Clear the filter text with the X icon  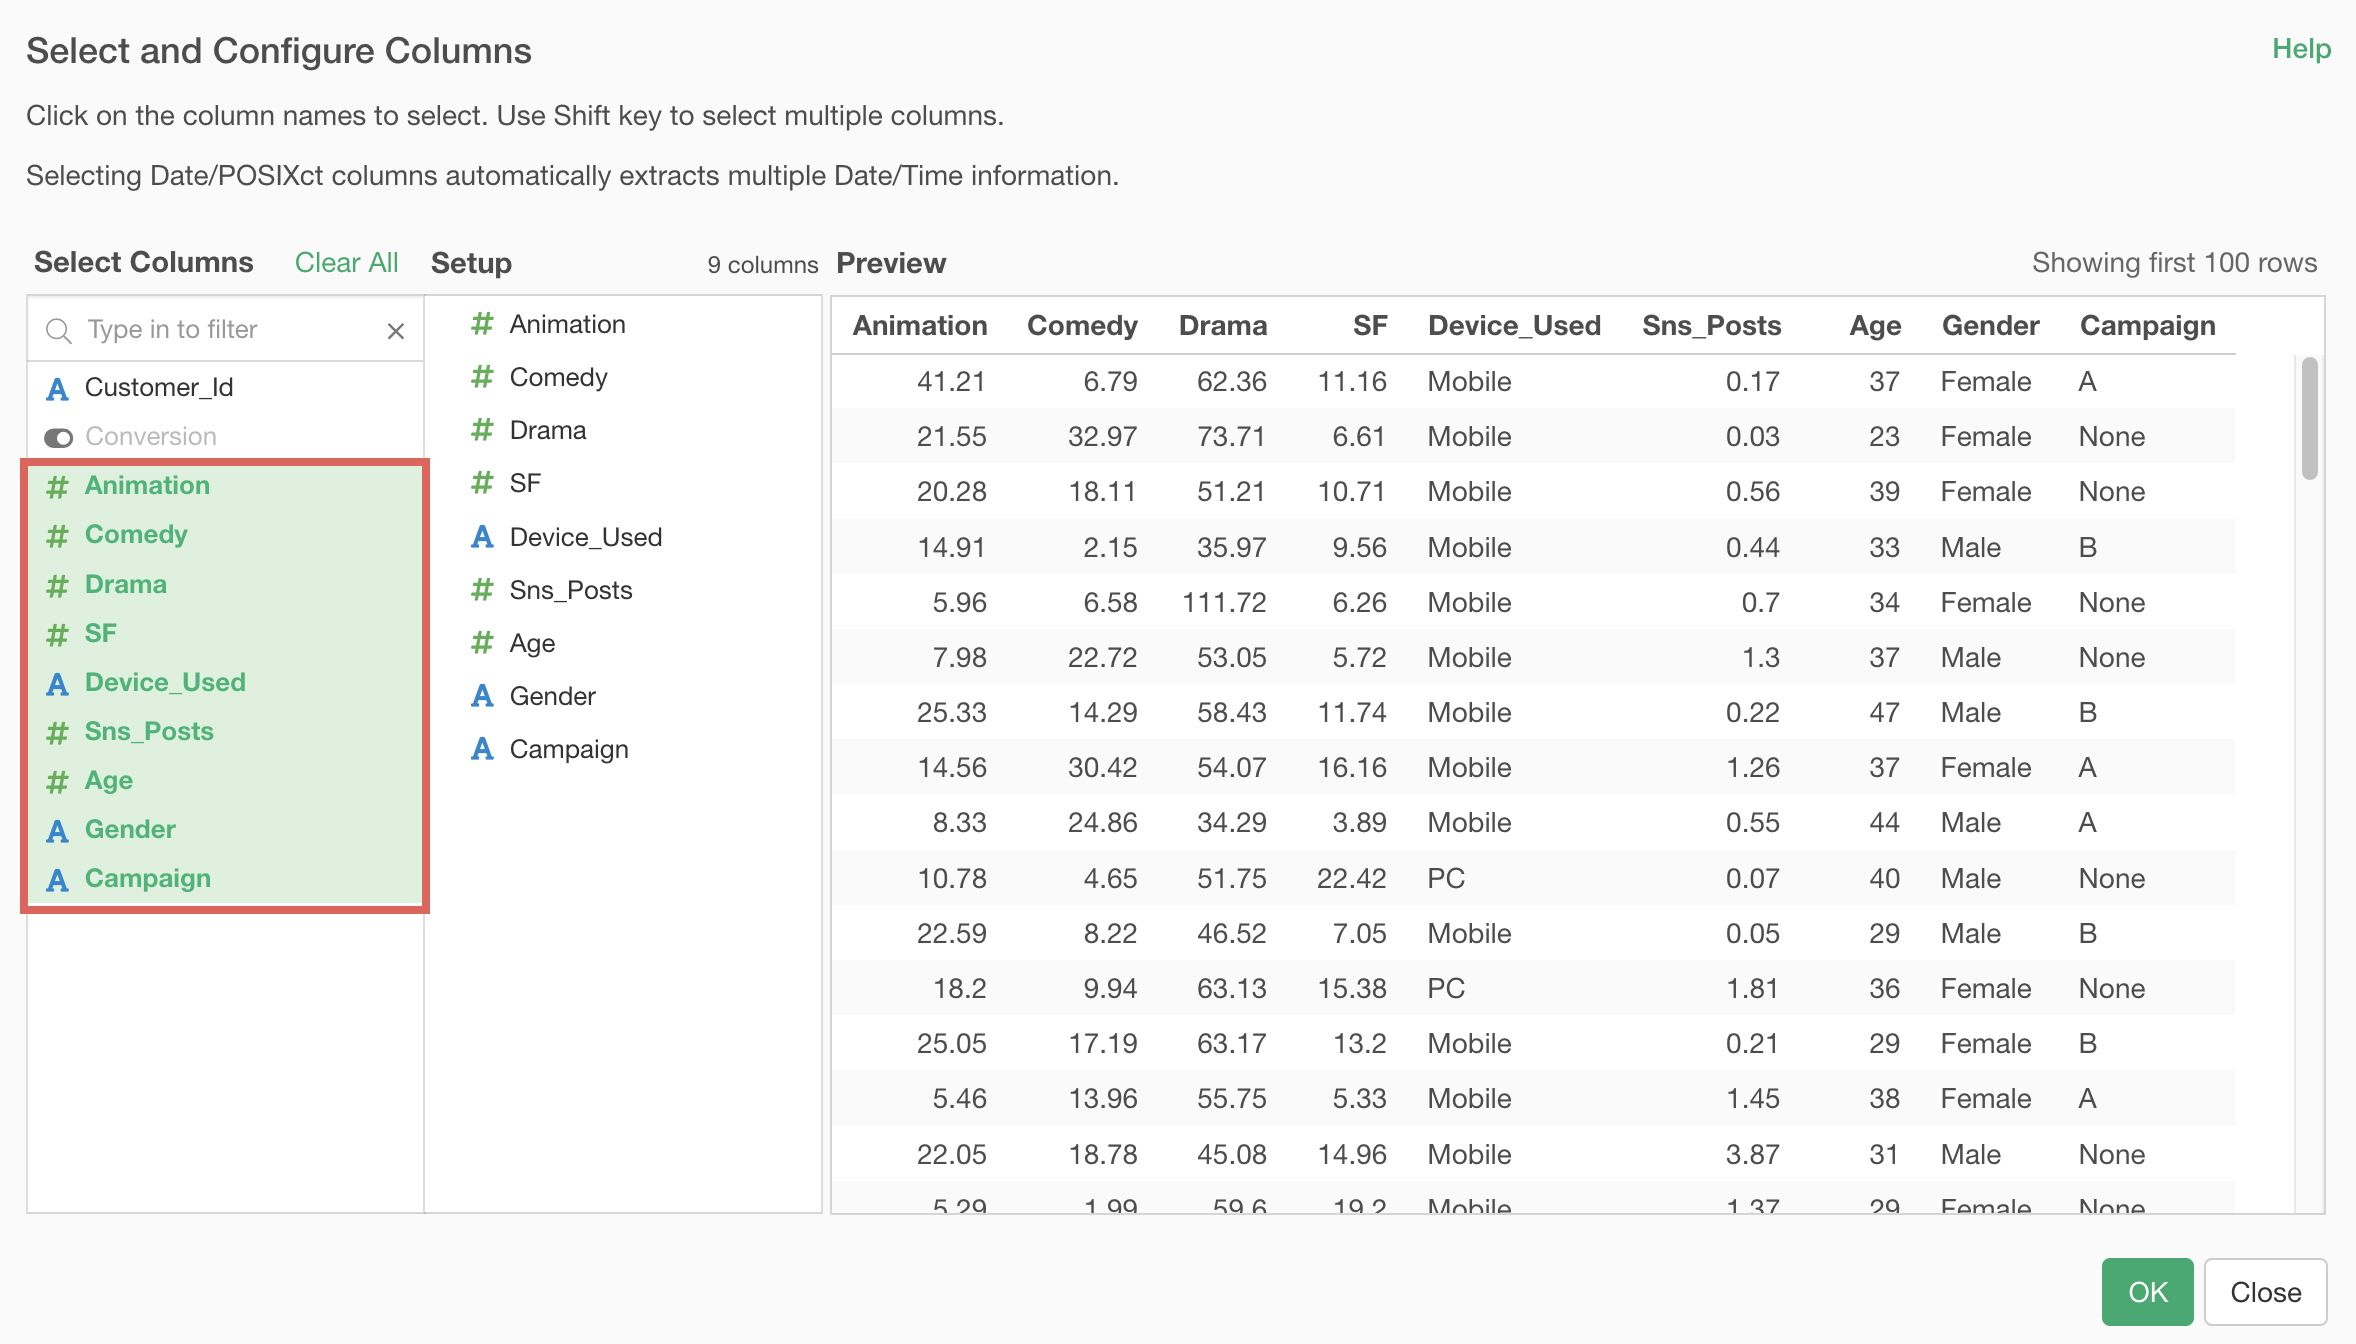click(396, 331)
